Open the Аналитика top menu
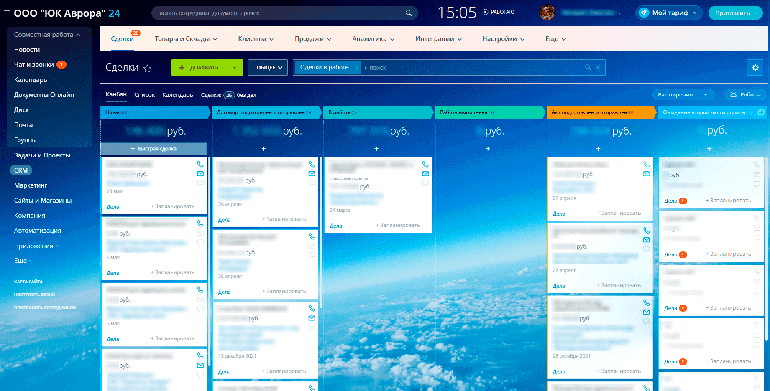The width and height of the screenshot is (770, 391). [373, 39]
